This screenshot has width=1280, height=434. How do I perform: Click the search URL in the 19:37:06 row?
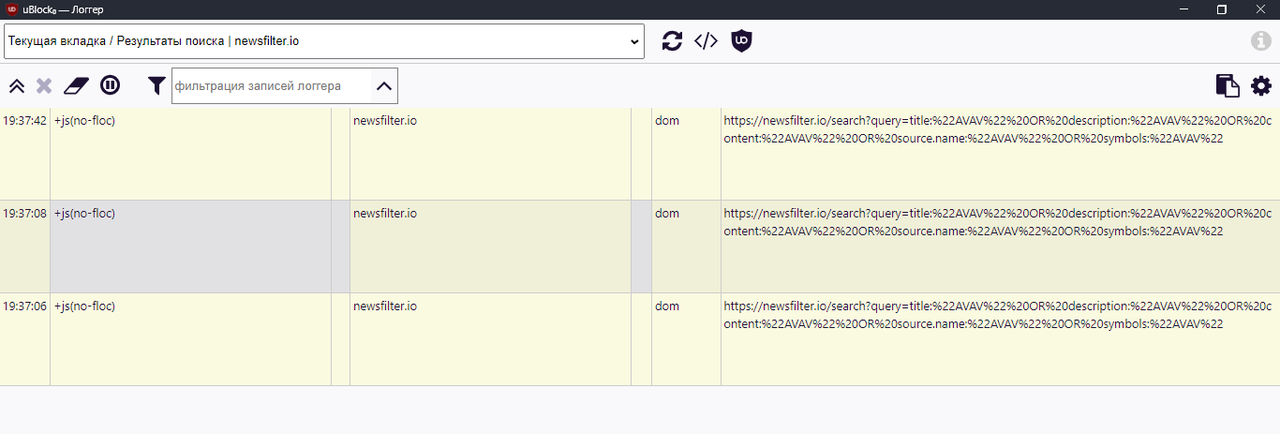click(998, 315)
